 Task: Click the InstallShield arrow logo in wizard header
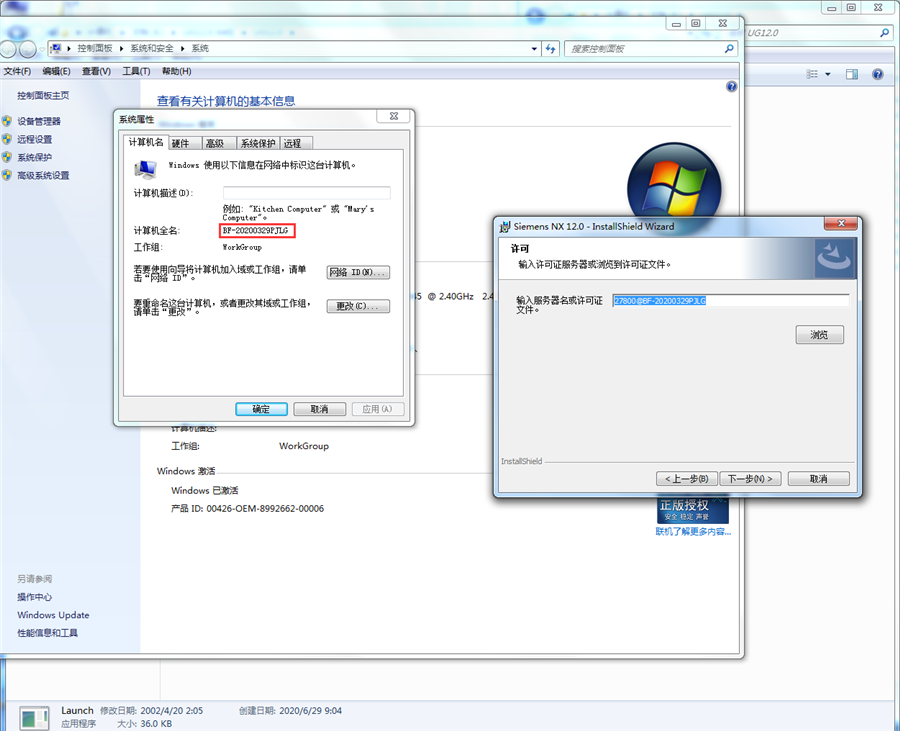[835, 258]
